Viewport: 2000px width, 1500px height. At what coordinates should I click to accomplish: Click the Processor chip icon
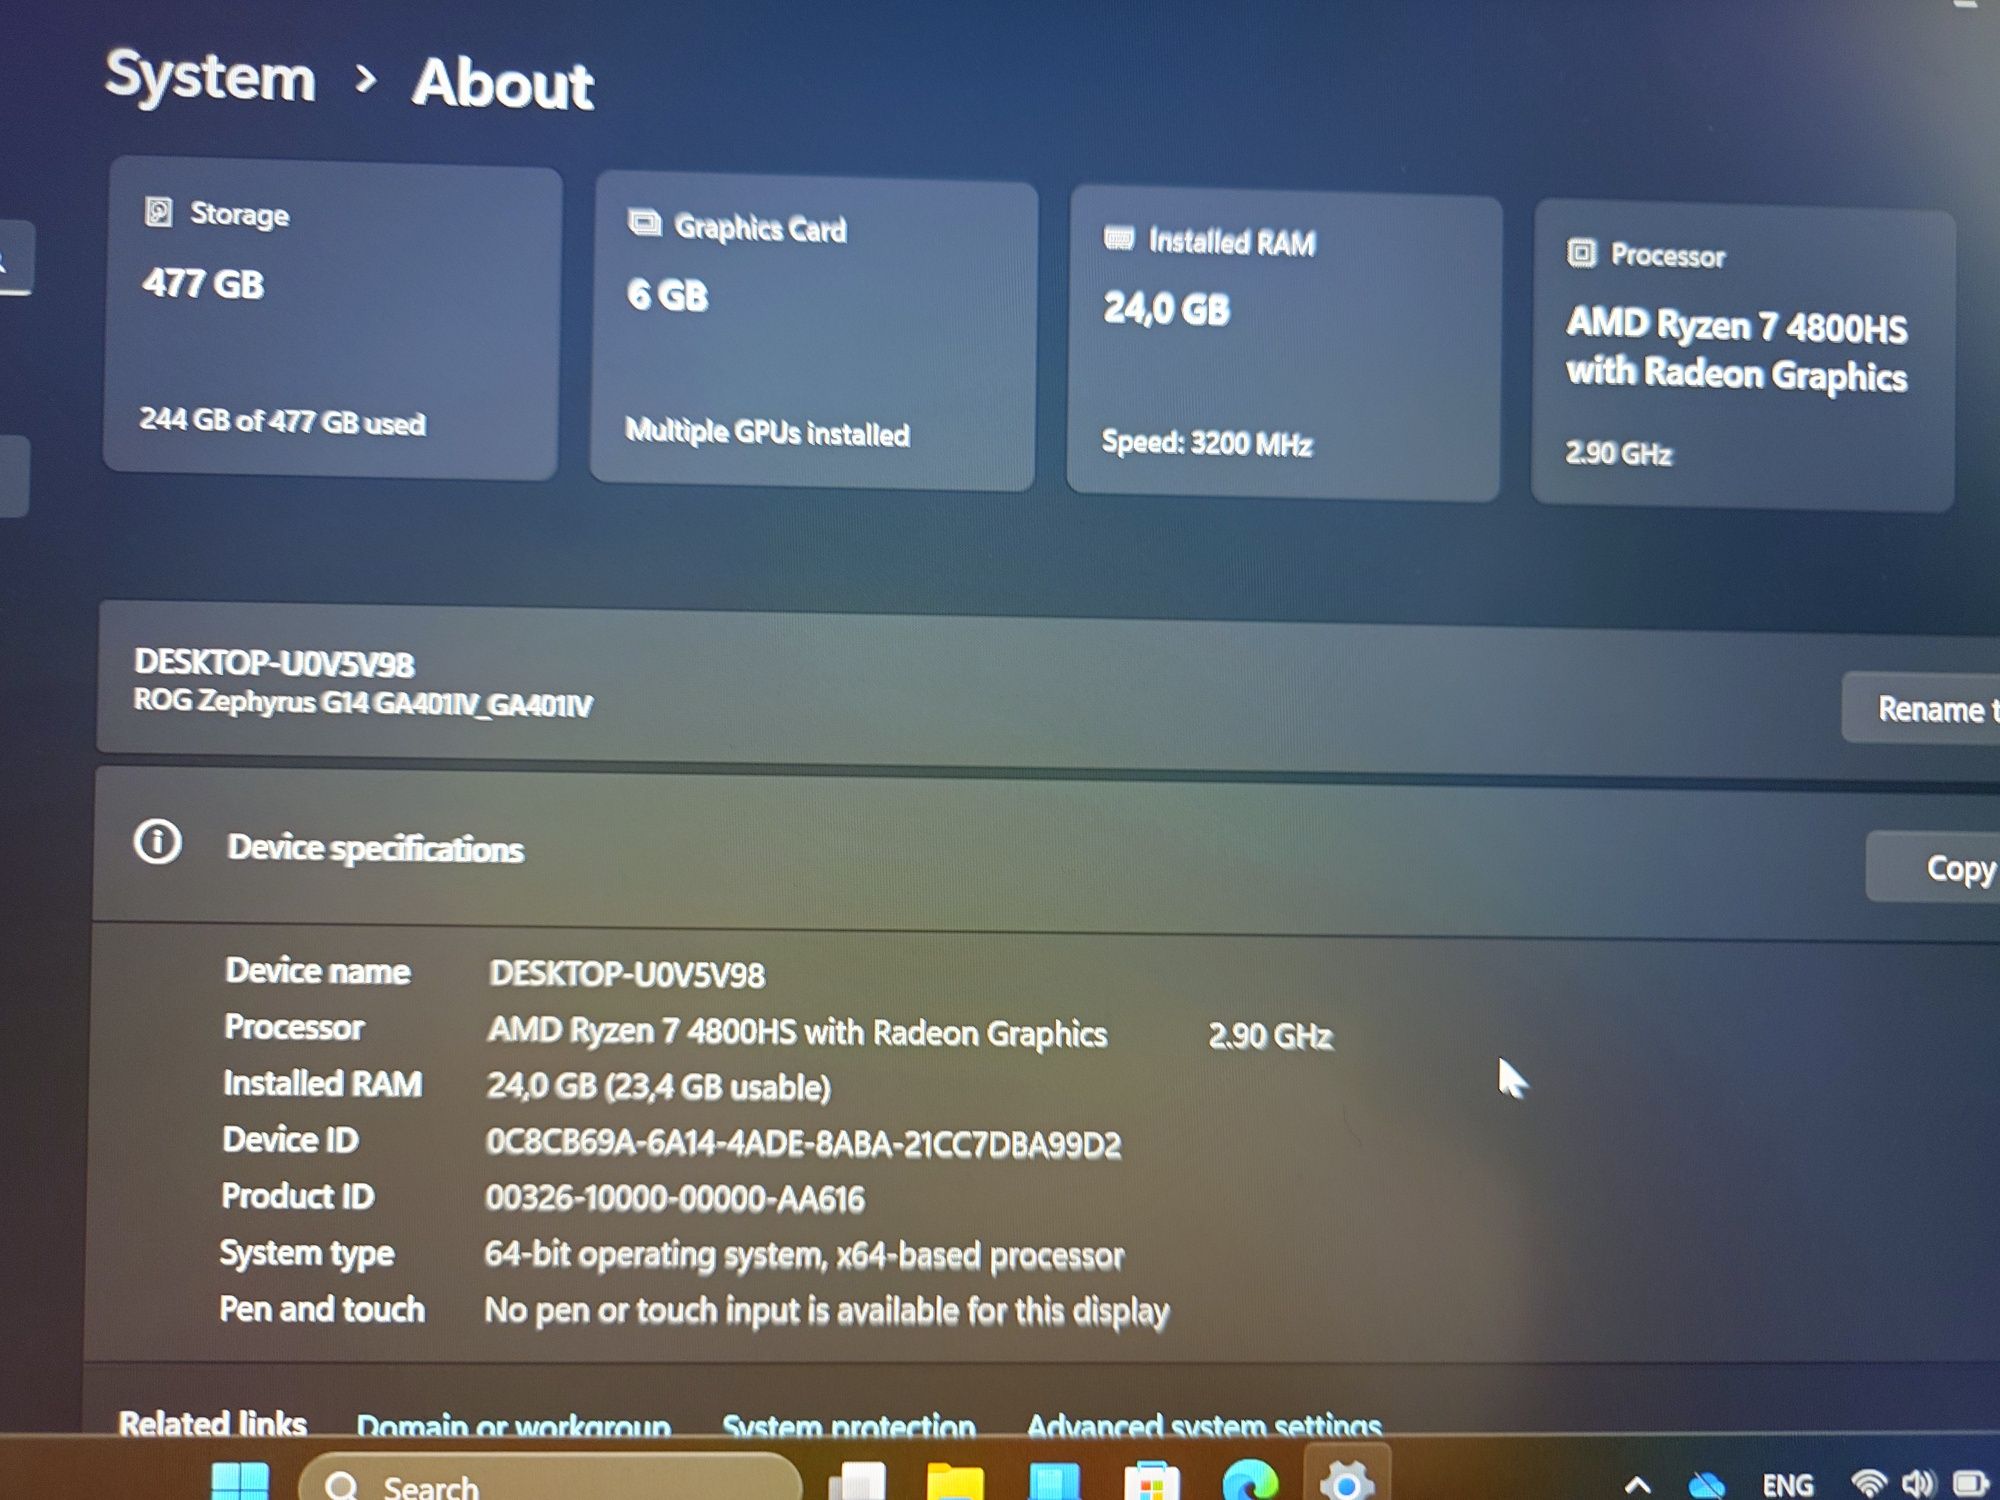tap(1581, 253)
